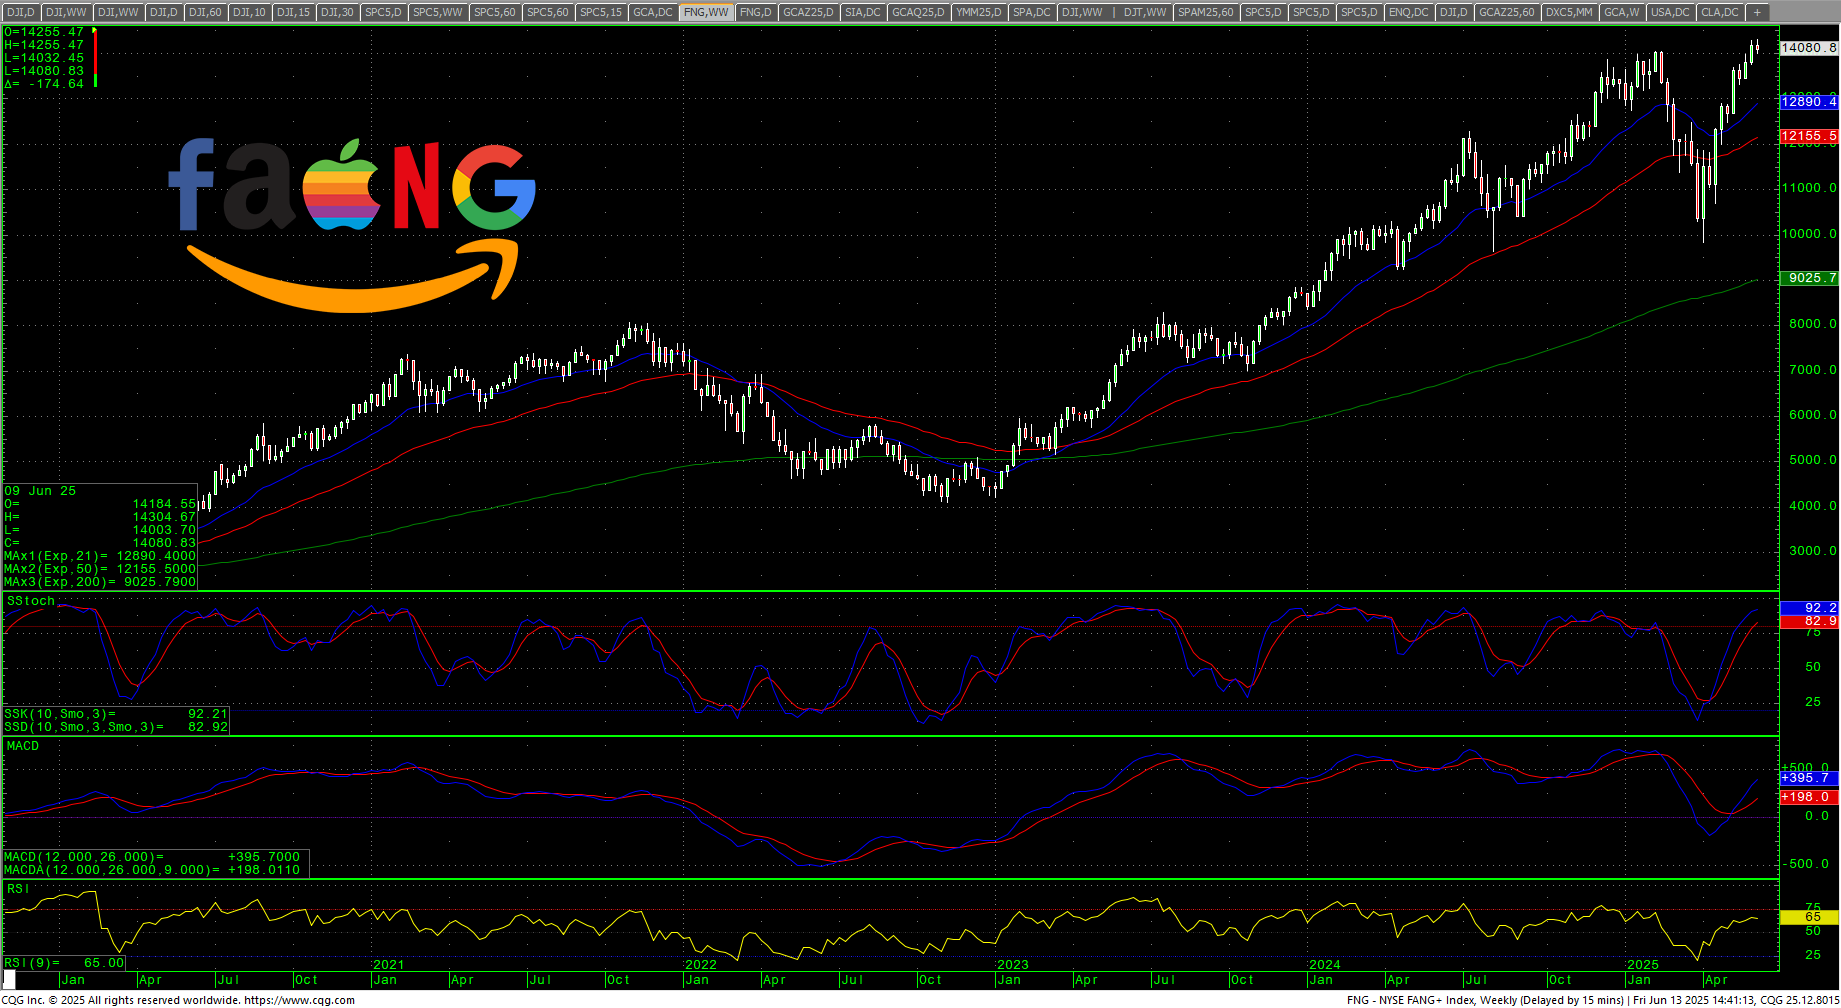This screenshot has width=1841, height=1008.
Task: Select the SPA,DC tab
Action: (1032, 12)
